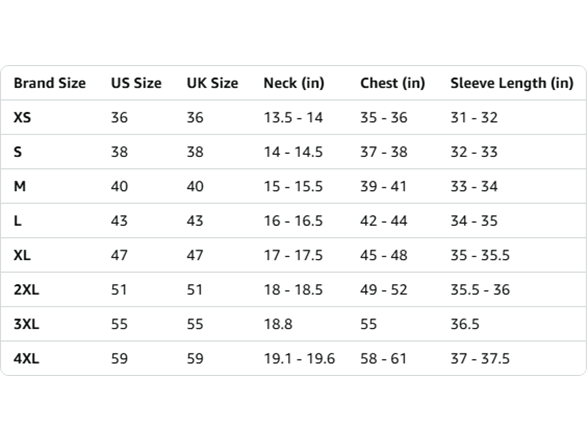Click sleeve length value 36.5
588x441 pixels.
[x=465, y=324]
